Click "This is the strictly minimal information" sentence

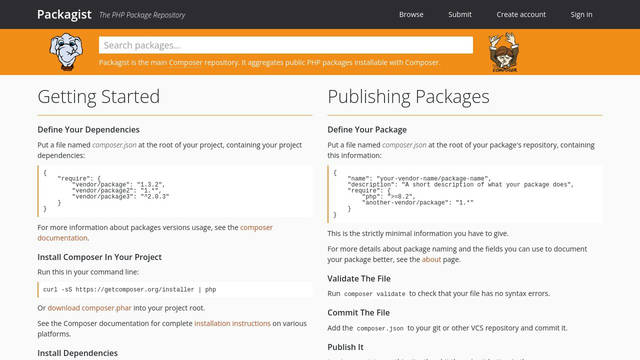(x=418, y=233)
